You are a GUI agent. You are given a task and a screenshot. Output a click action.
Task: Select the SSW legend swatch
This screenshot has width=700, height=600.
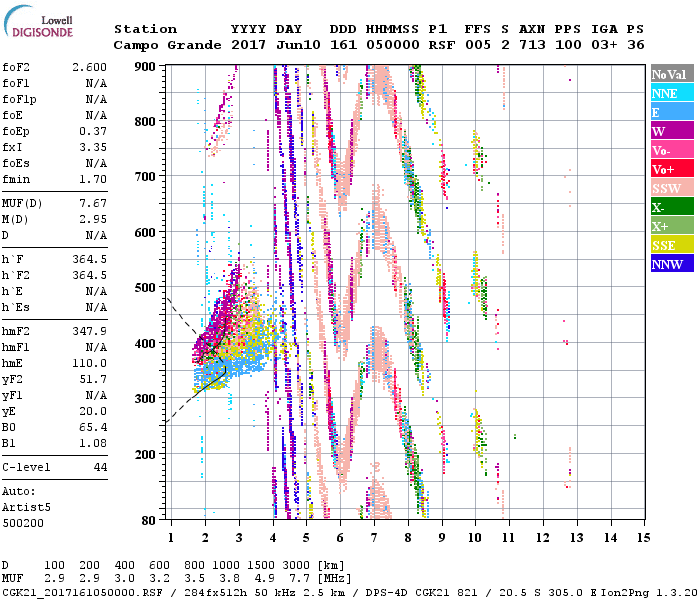(x=671, y=188)
